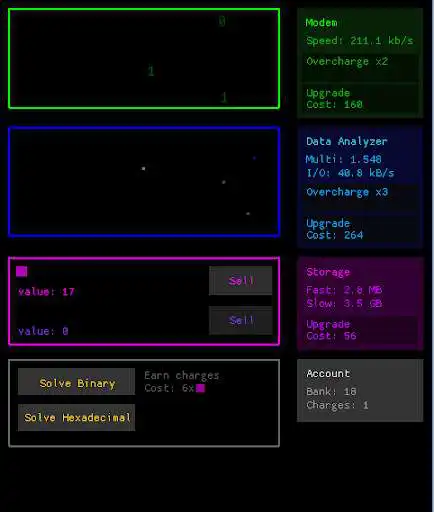Sell the slow storage valued at 0
The width and height of the screenshot is (434, 512).
(241, 320)
